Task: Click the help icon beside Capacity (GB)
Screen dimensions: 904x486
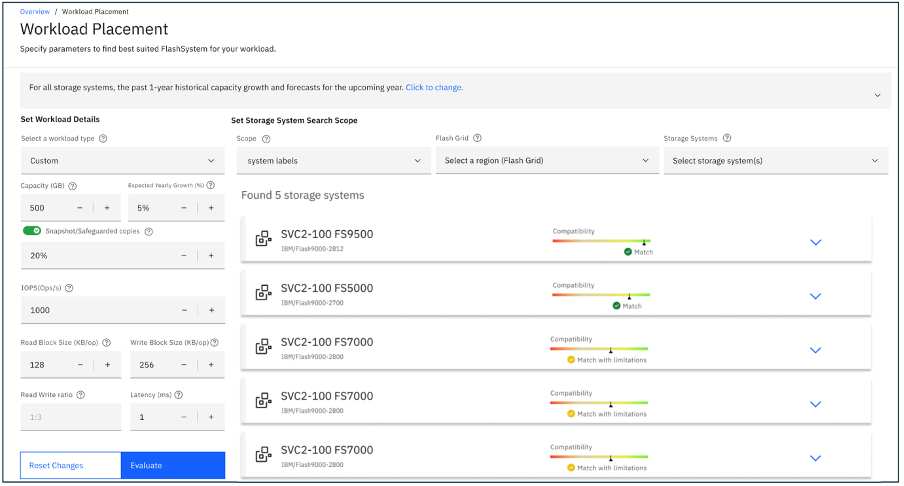Action: [73, 186]
